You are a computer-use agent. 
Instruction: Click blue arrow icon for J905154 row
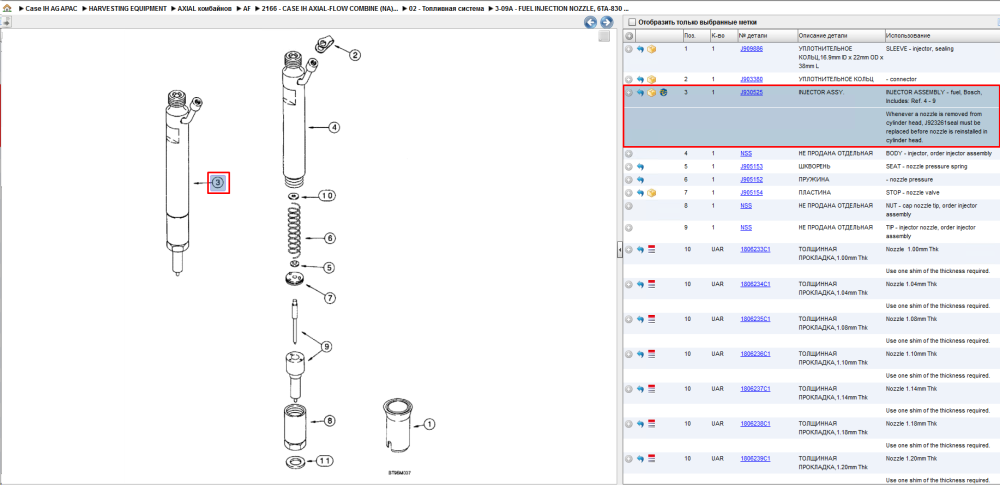pyautogui.click(x=640, y=192)
